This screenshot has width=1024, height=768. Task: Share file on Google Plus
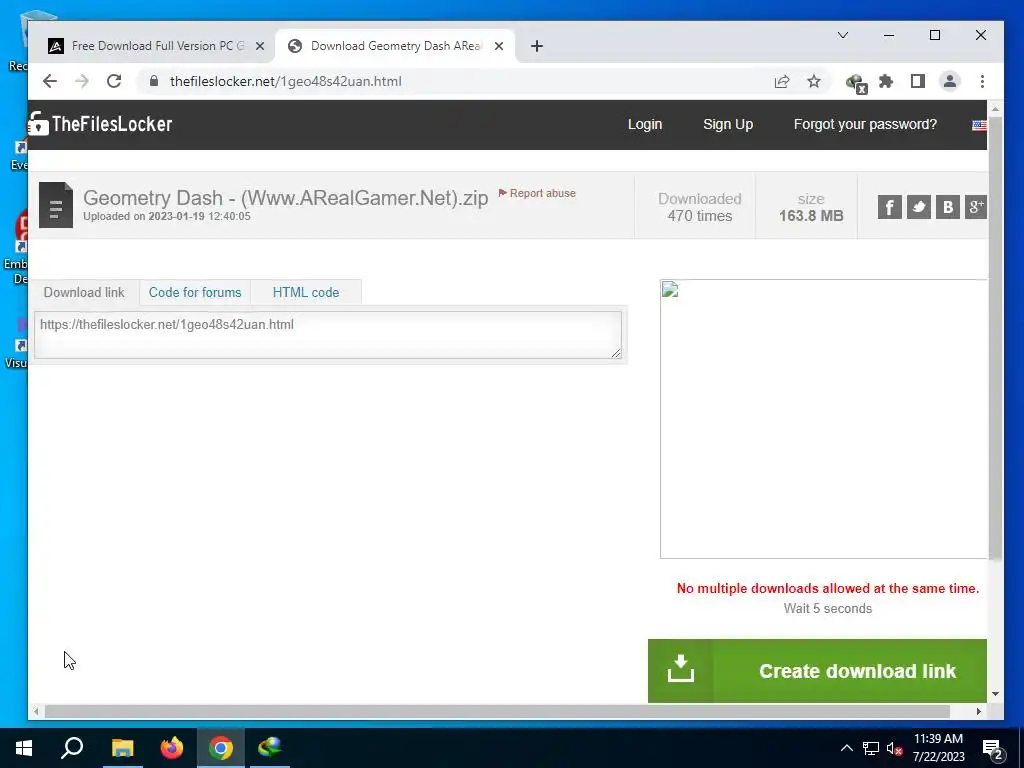coord(976,207)
